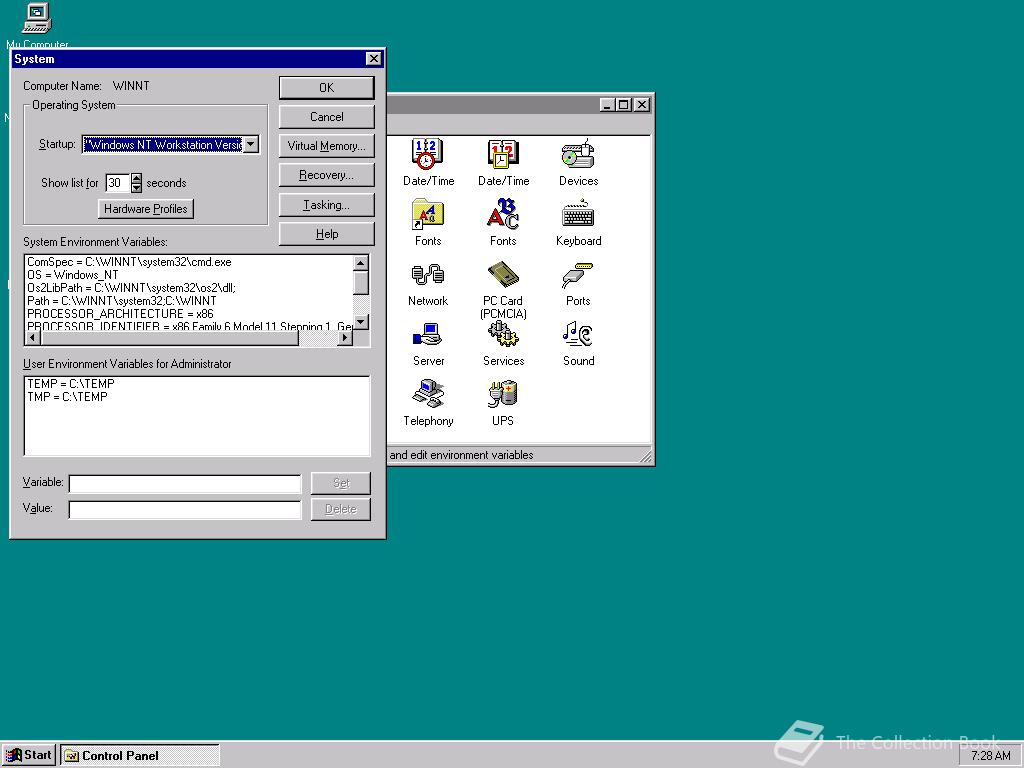Open Hardware Profiles dialog
The height and width of the screenshot is (768, 1024).
tap(146, 209)
